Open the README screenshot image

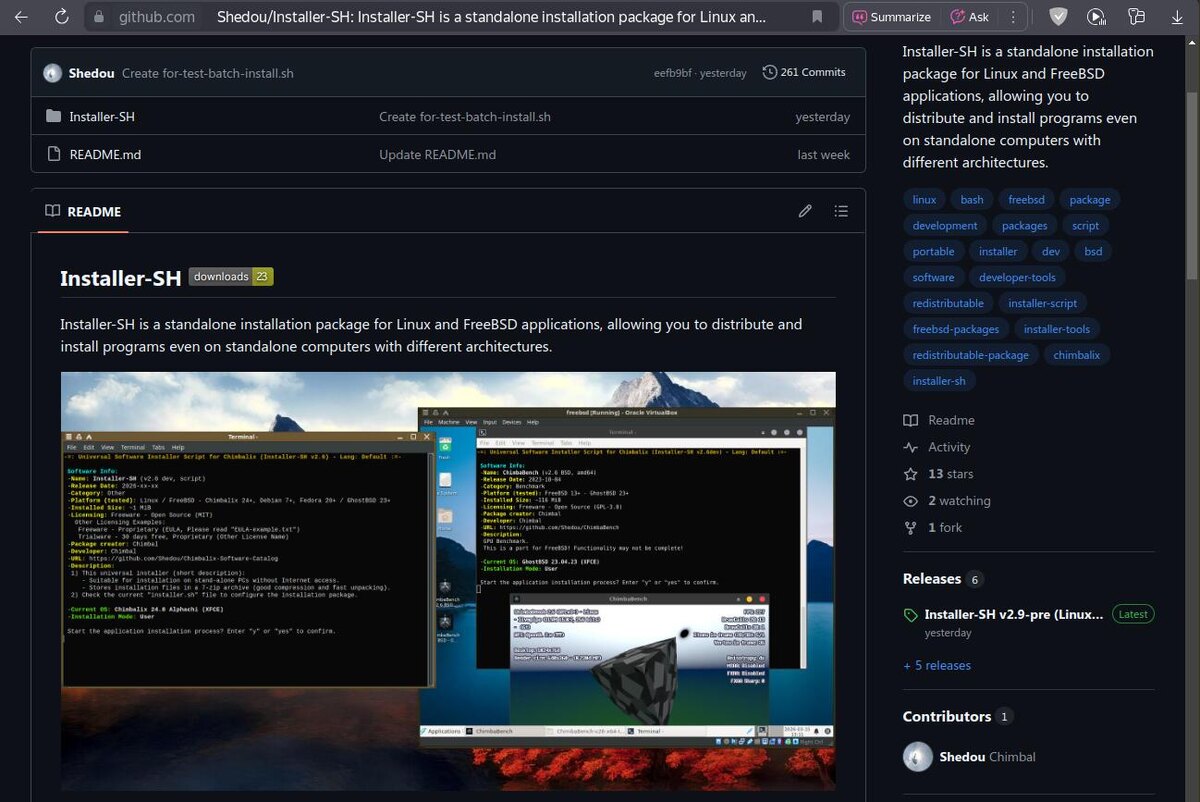(448, 581)
